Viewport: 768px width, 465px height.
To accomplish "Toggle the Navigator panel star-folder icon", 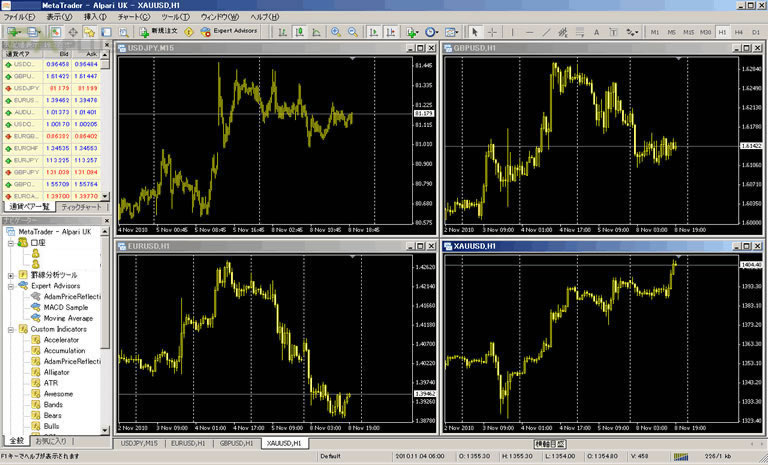I will pyautogui.click(x=89, y=32).
